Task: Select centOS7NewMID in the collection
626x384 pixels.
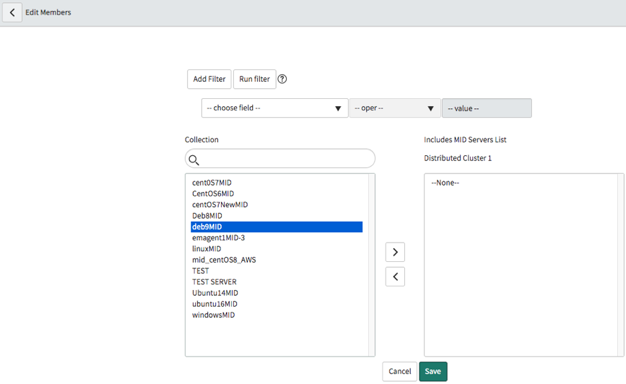Action: [x=277, y=205]
